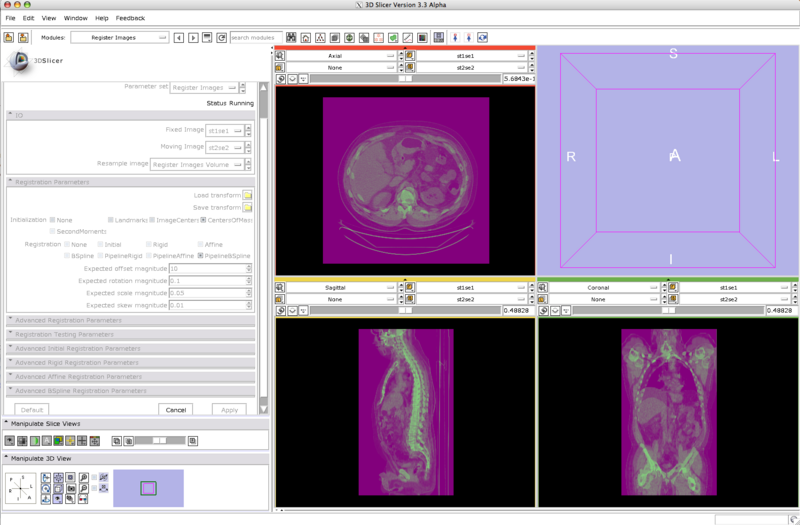Click the Sagittal slice offset slider
Screen dimensions: 800x525
[x=405, y=310]
